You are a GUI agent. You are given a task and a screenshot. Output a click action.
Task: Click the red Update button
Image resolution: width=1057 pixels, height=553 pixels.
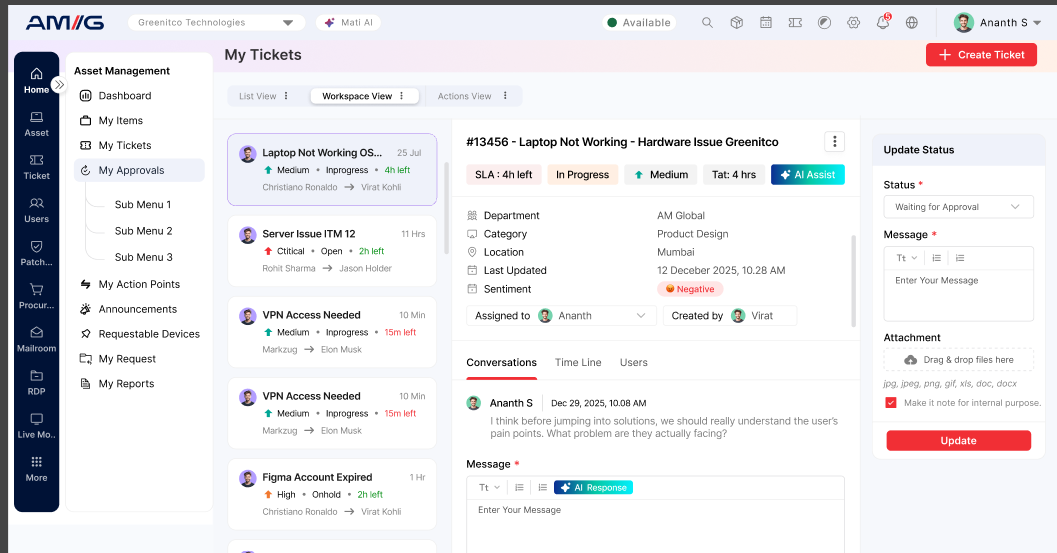coord(958,440)
